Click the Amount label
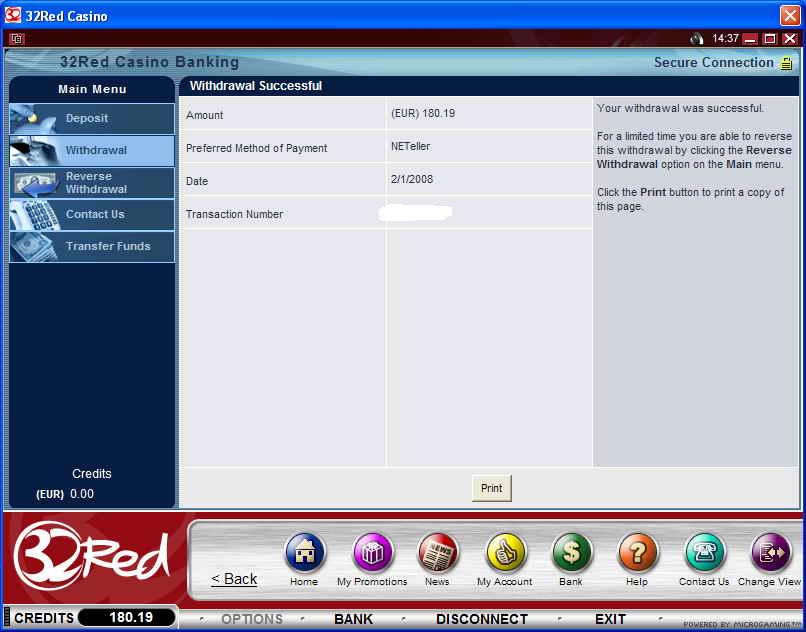This screenshot has width=806, height=632. coord(205,115)
